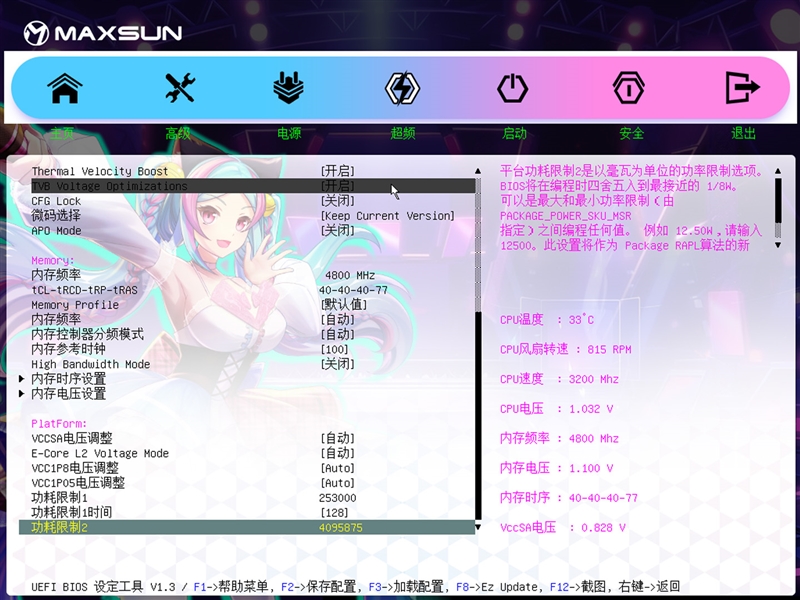Open overclocking lightning bolt icon

point(402,88)
